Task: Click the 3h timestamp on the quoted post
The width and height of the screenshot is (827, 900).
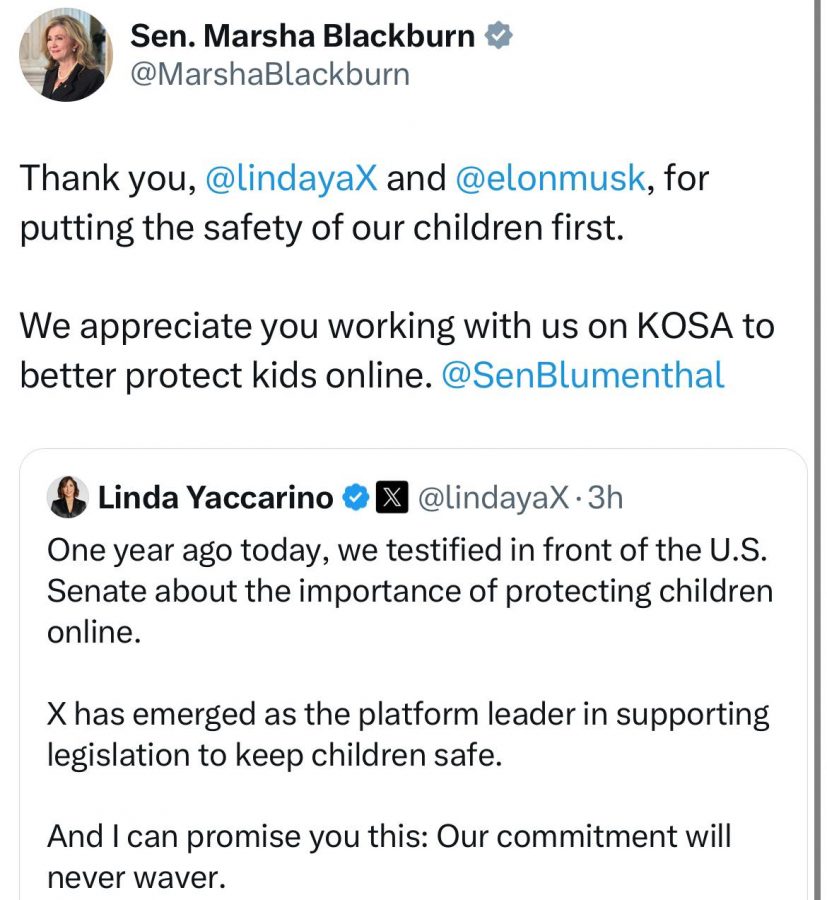Action: 605,497
